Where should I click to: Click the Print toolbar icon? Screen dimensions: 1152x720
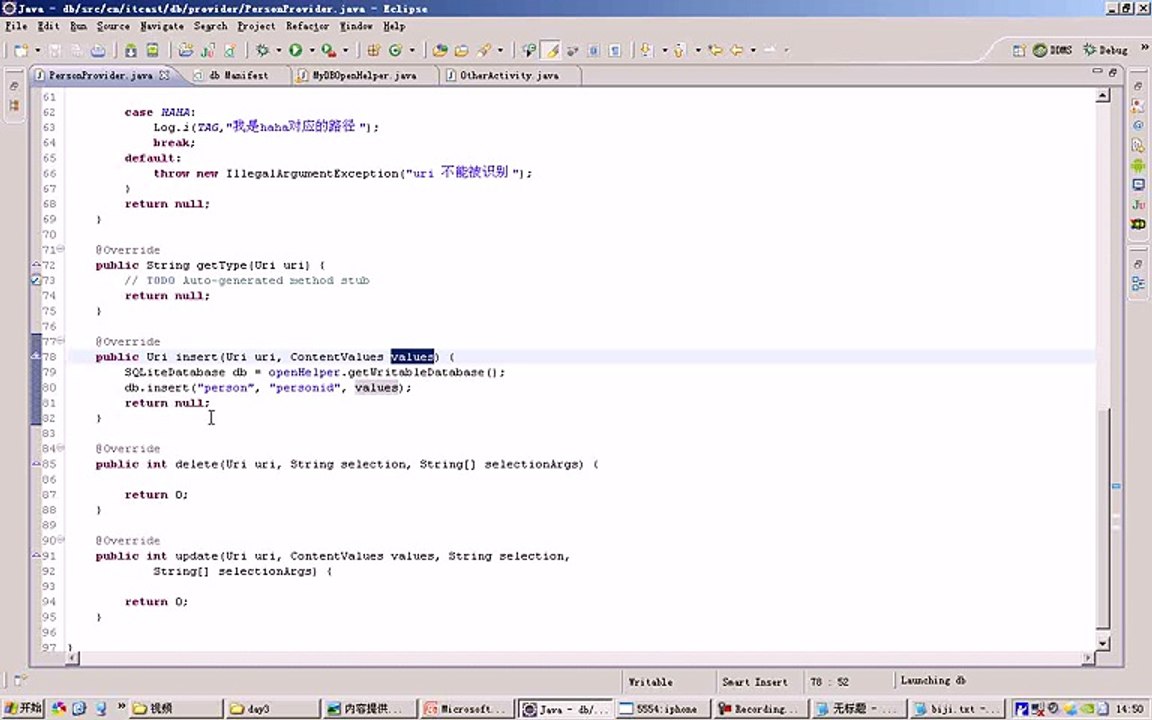(x=98, y=50)
